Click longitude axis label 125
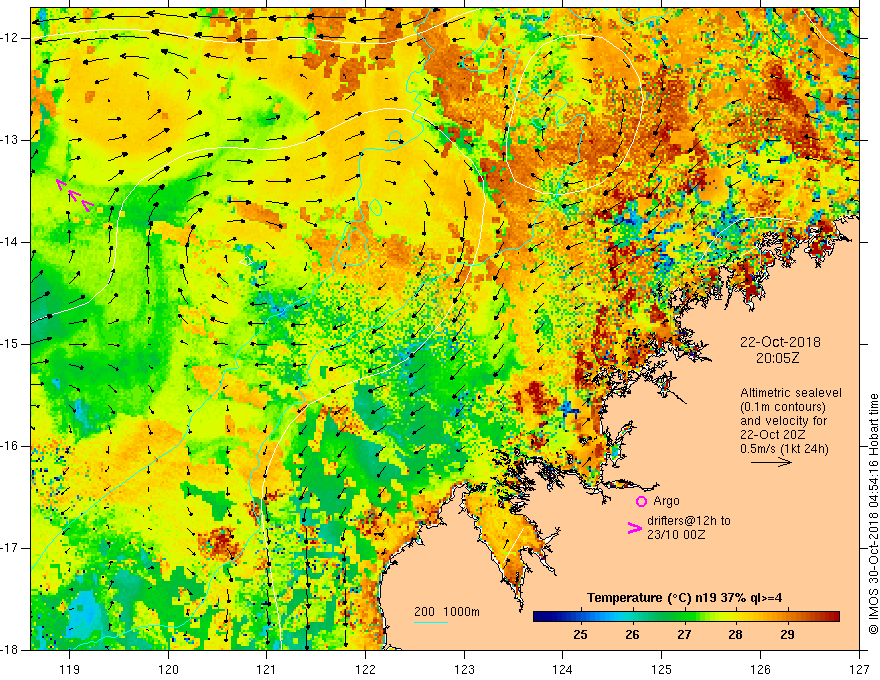The height and width of the screenshot is (680, 880). [x=662, y=669]
